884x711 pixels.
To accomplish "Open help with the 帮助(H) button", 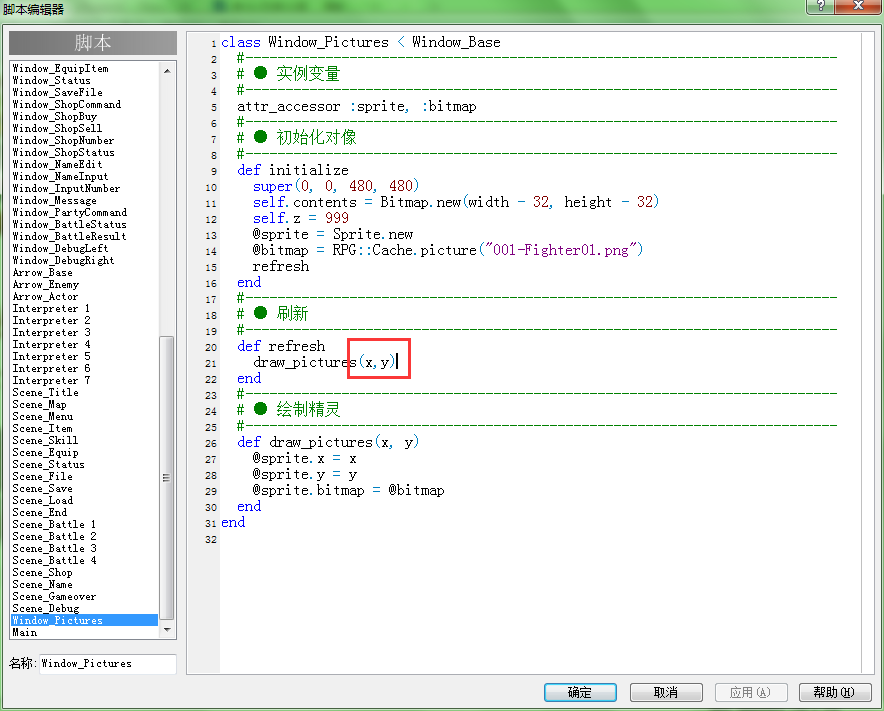I will click(x=835, y=692).
